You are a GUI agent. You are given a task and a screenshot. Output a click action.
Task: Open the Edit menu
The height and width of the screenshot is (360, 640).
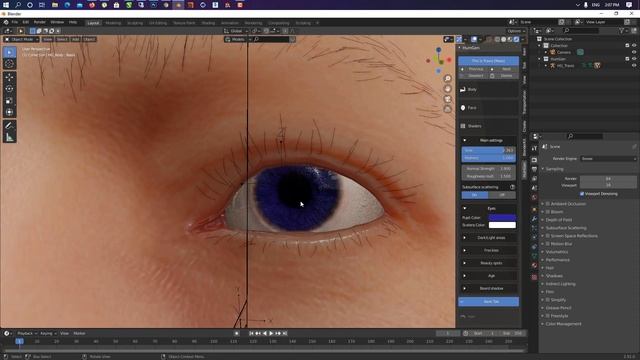point(26,22)
